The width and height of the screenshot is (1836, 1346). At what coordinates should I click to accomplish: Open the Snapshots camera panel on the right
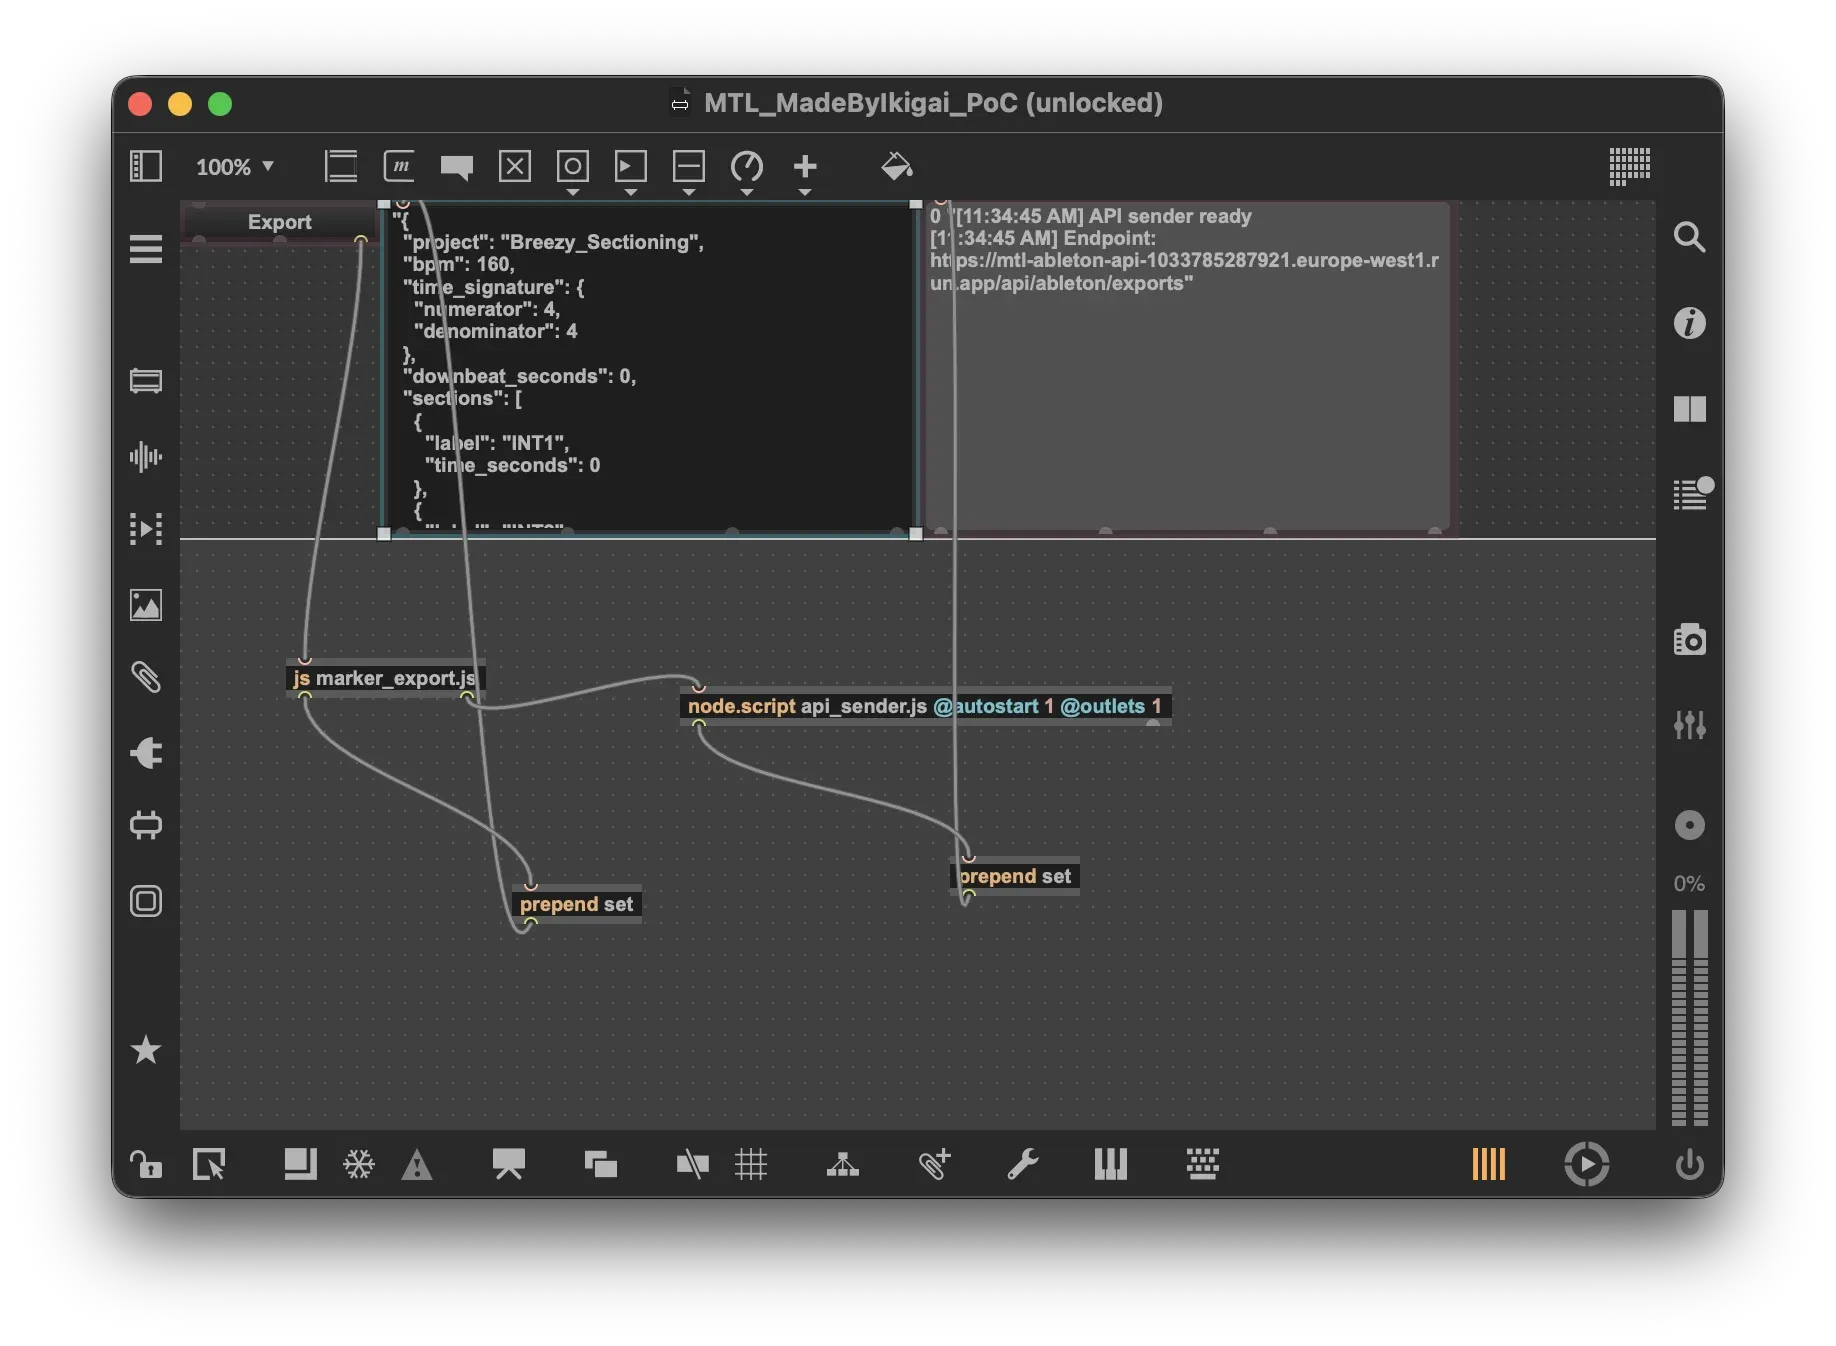click(1690, 639)
